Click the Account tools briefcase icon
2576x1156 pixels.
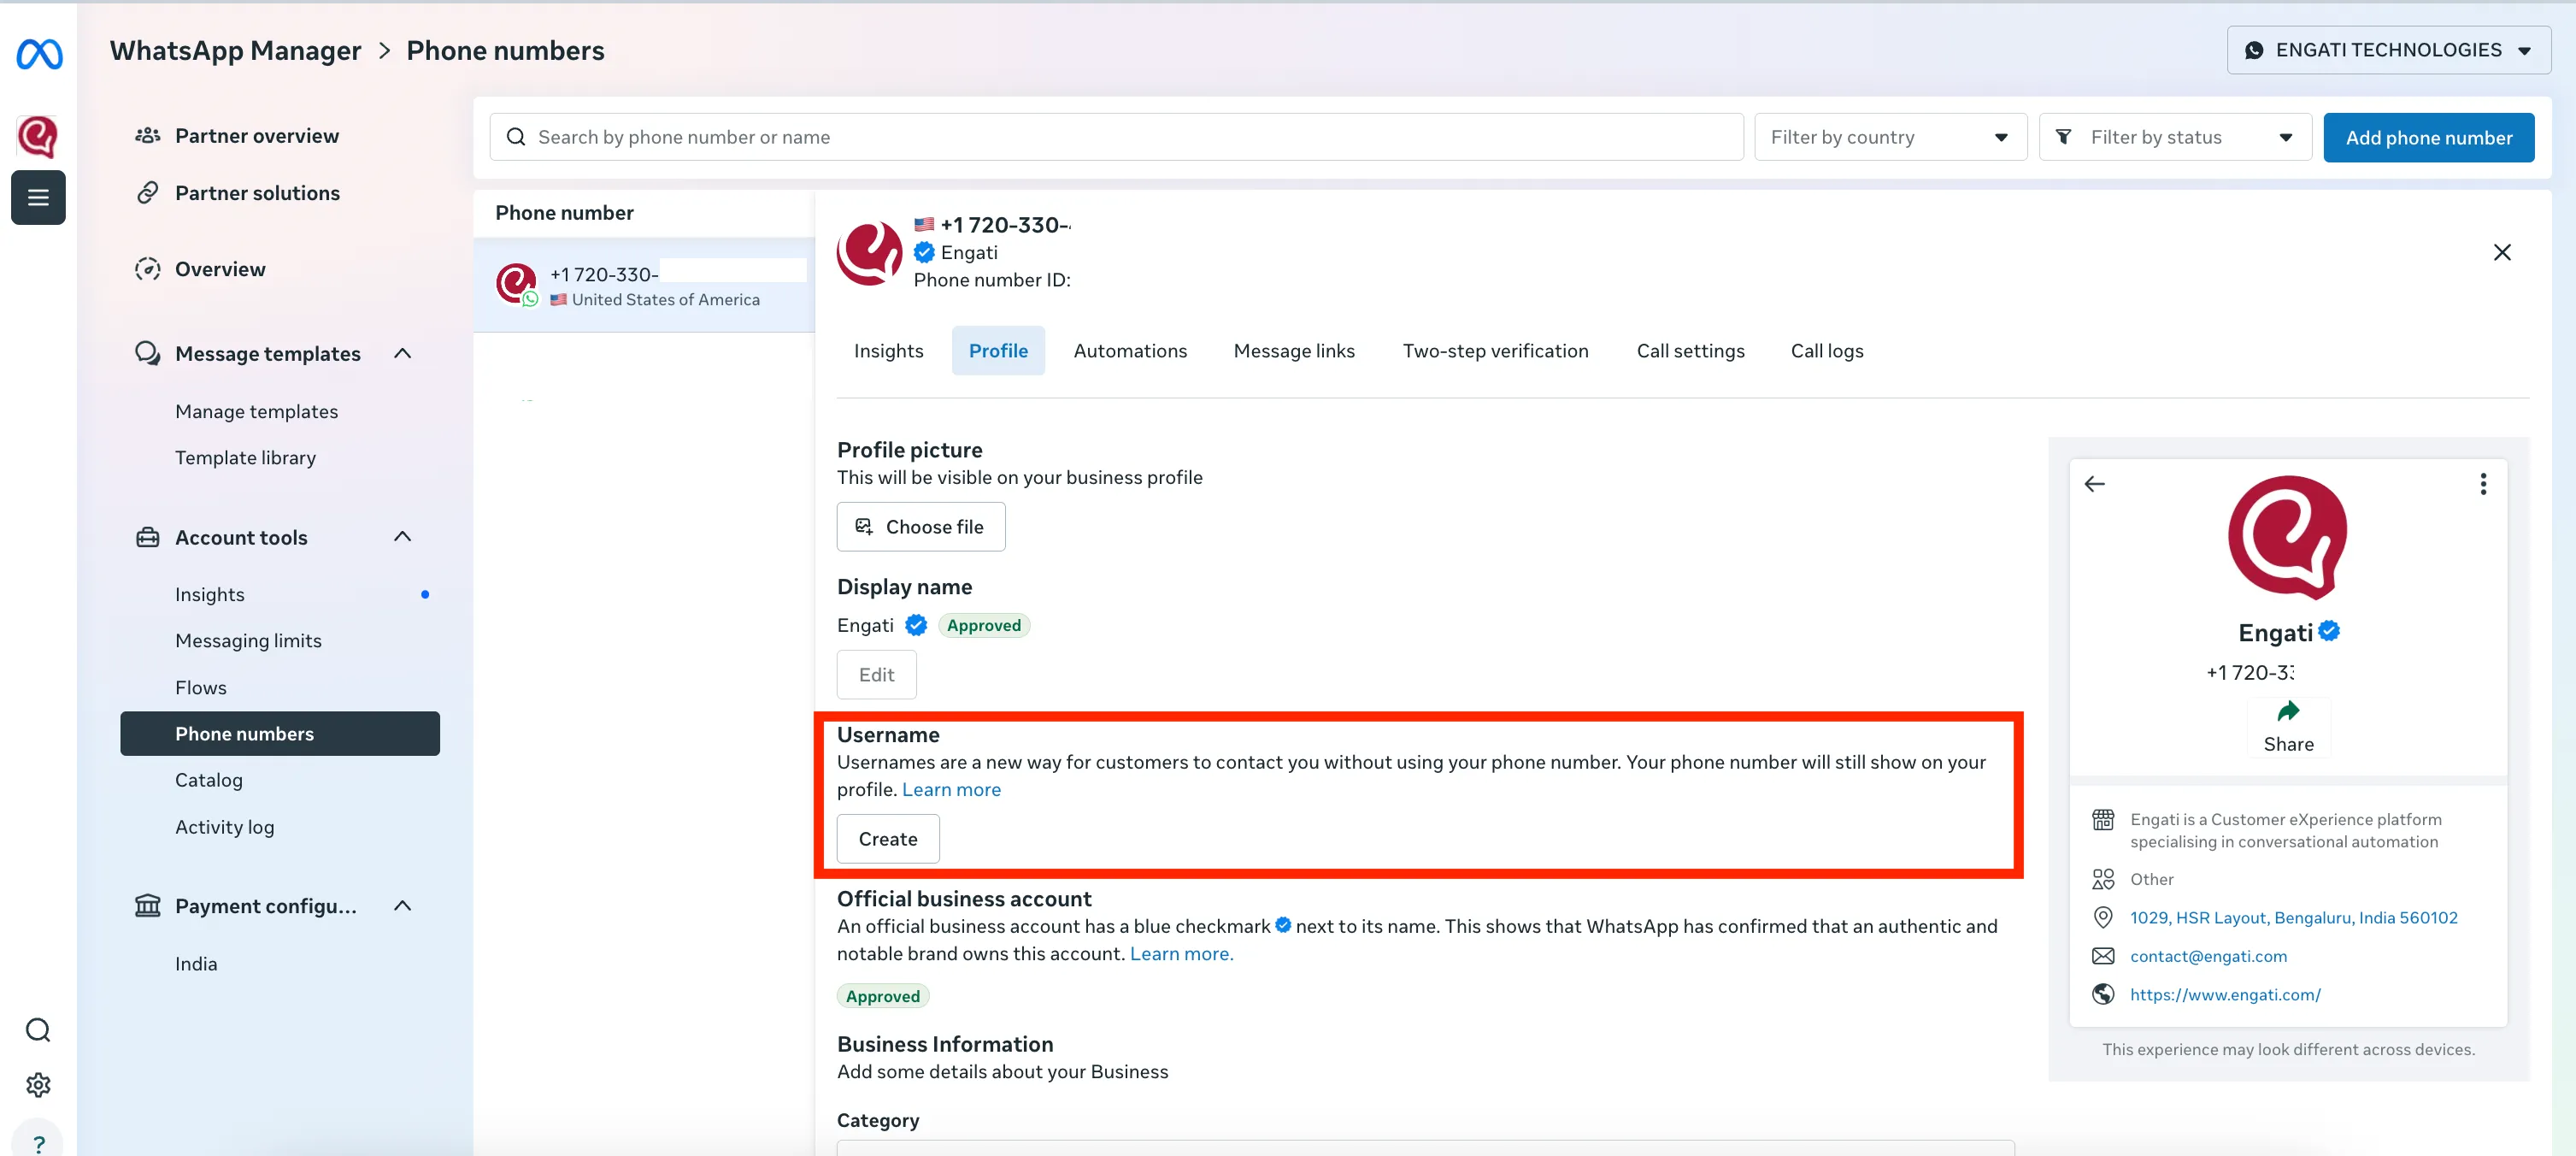(148, 537)
